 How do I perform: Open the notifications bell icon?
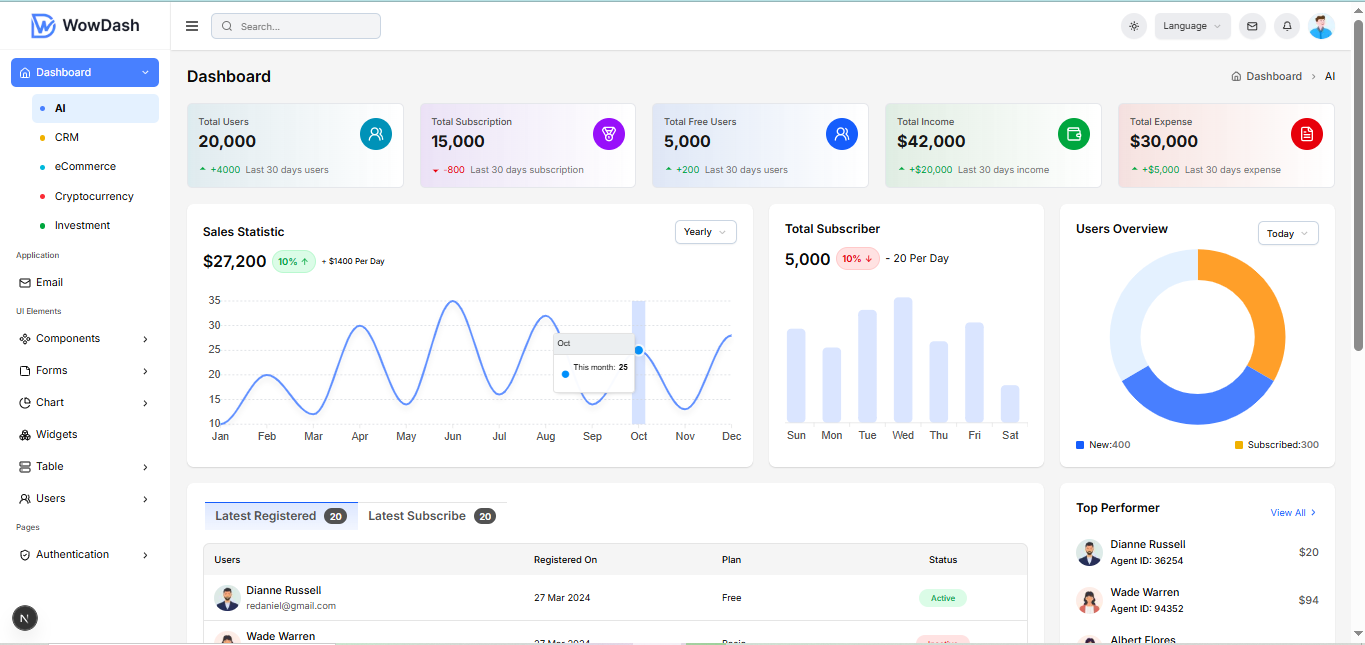click(1287, 26)
